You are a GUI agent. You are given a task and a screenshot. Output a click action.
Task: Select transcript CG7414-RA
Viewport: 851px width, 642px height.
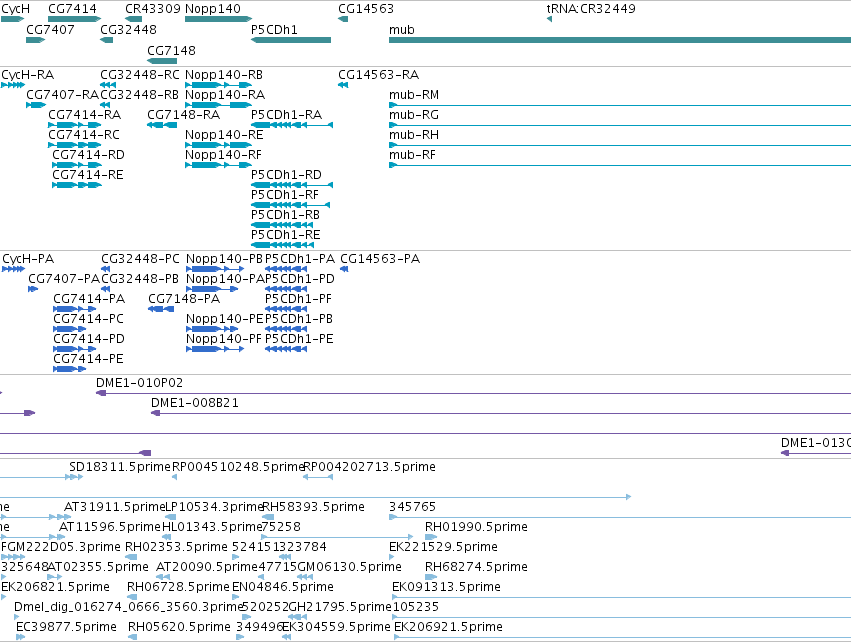(85, 115)
